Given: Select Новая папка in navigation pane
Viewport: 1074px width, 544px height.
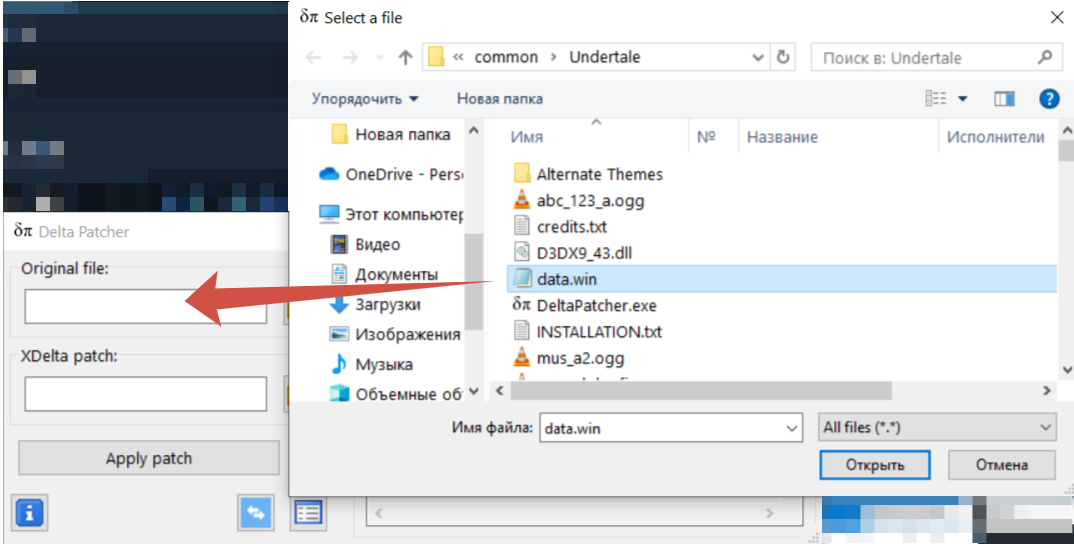Looking at the screenshot, I should (x=403, y=134).
